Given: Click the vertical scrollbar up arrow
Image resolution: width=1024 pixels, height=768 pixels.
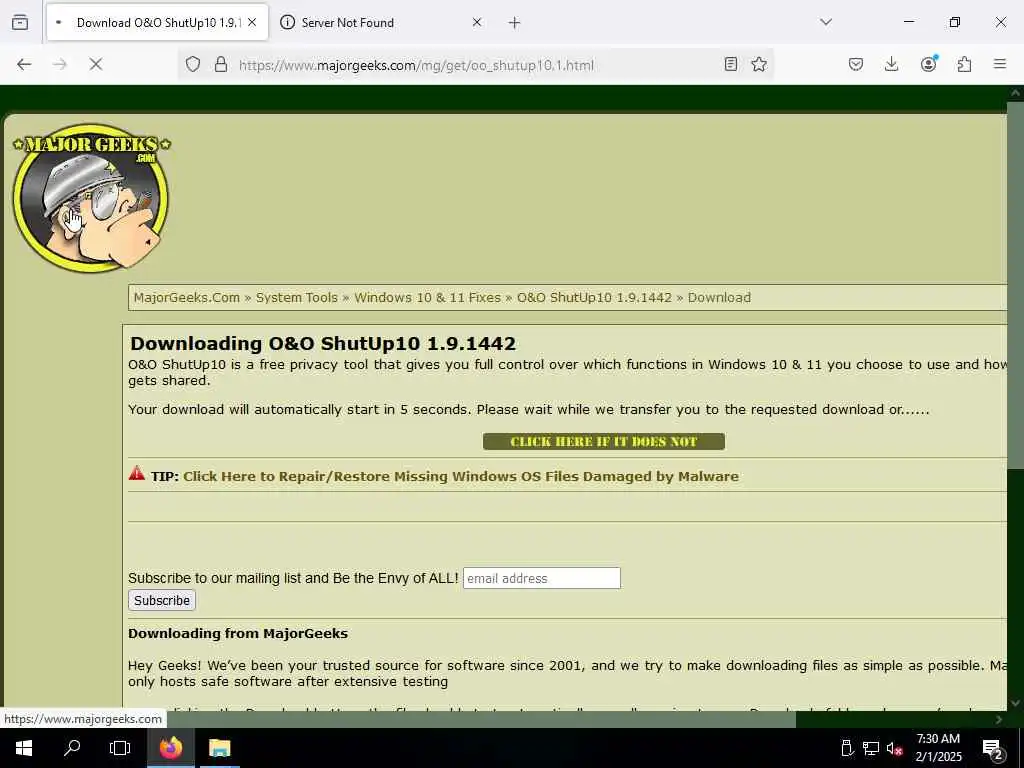Looking at the screenshot, I should pos(1016,93).
